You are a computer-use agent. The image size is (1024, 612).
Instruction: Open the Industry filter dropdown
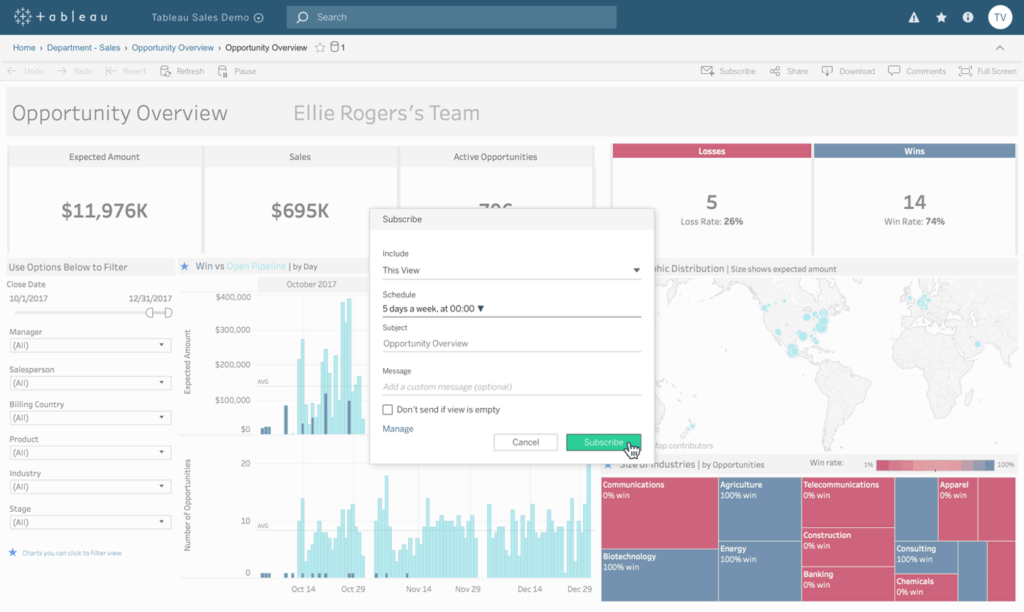click(x=90, y=487)
